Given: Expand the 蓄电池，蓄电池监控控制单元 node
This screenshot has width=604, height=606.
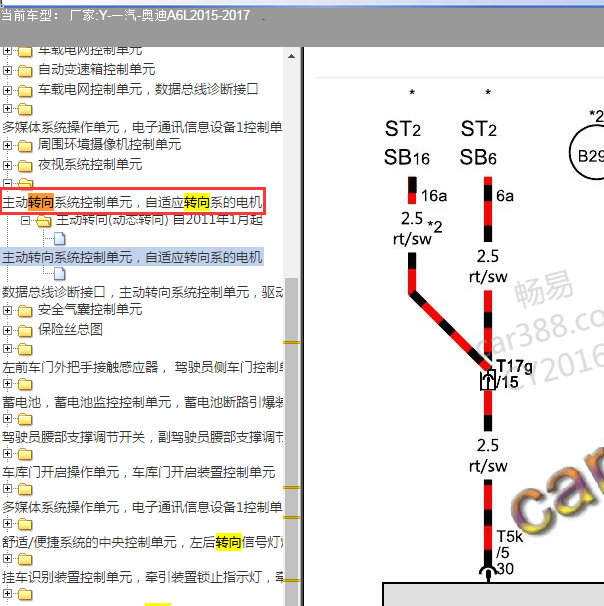Looking at the screenshot, I should (7, 384).
